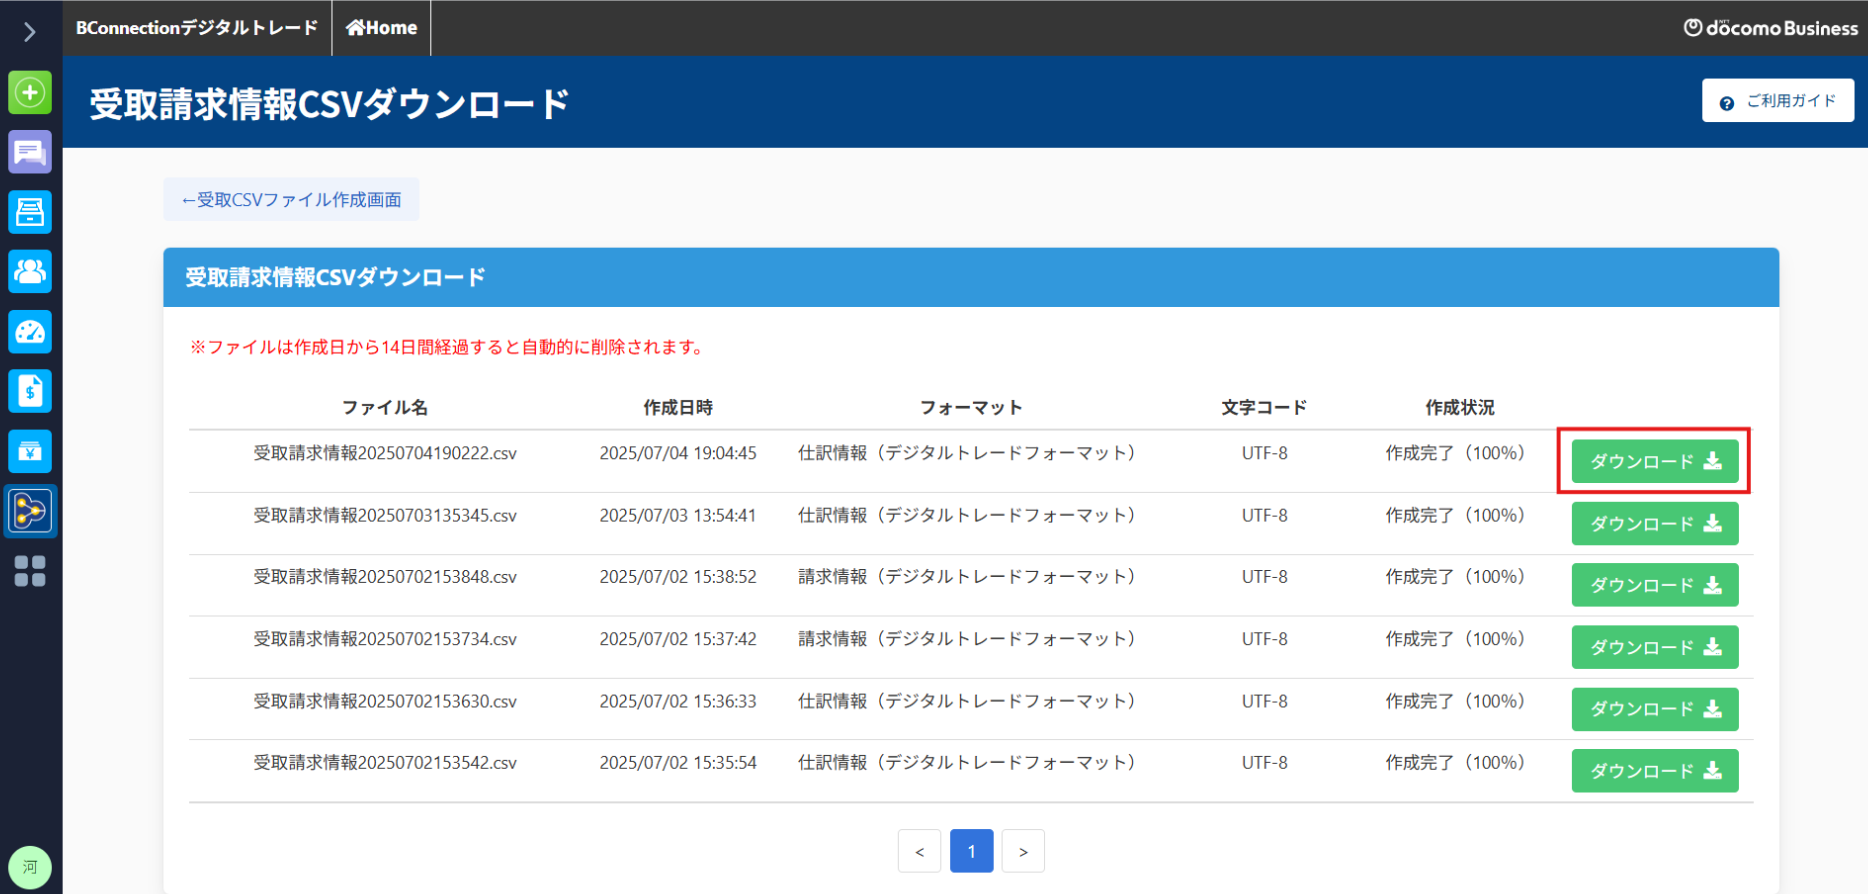This screenshot has width=1868, height=894.
Task: Click the green user avatar 河
Action: pos(30,866)
